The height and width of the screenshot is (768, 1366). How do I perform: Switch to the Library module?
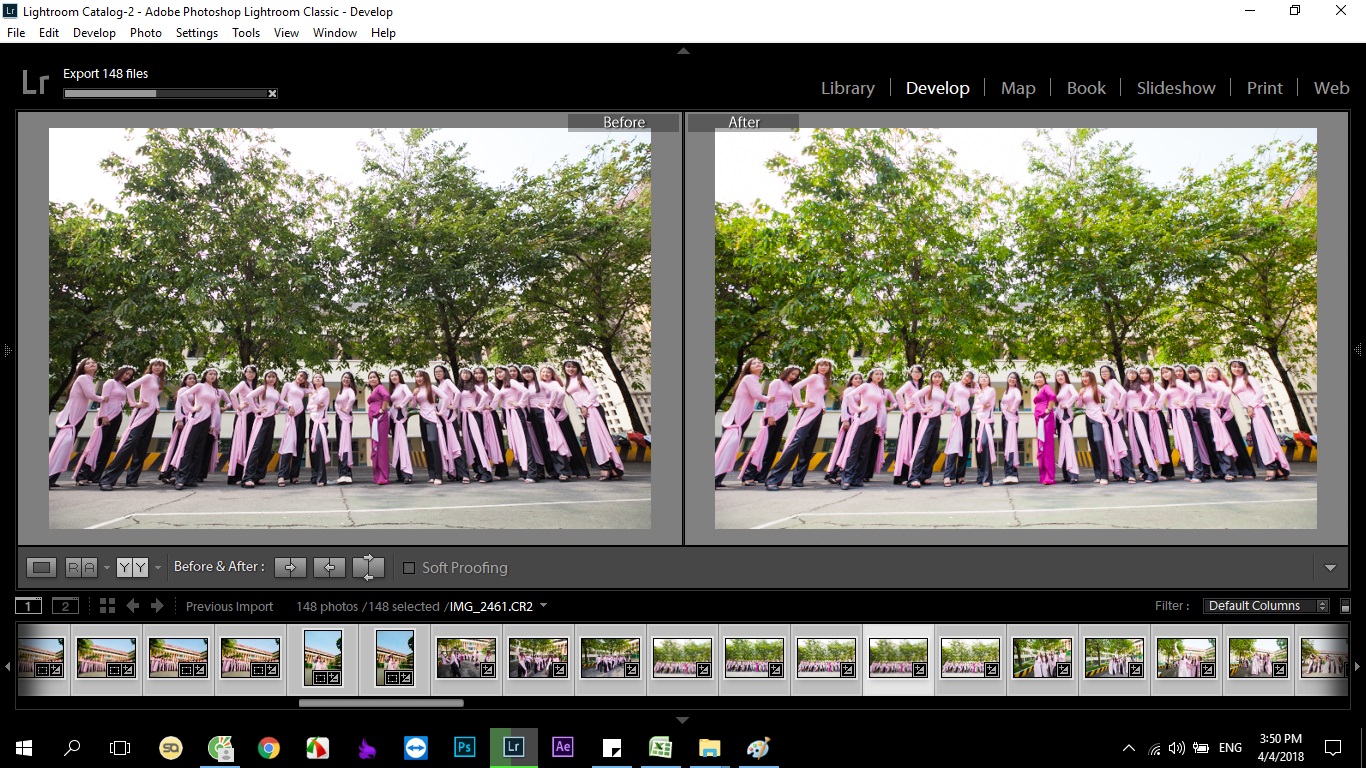click(x=848, y=88)
